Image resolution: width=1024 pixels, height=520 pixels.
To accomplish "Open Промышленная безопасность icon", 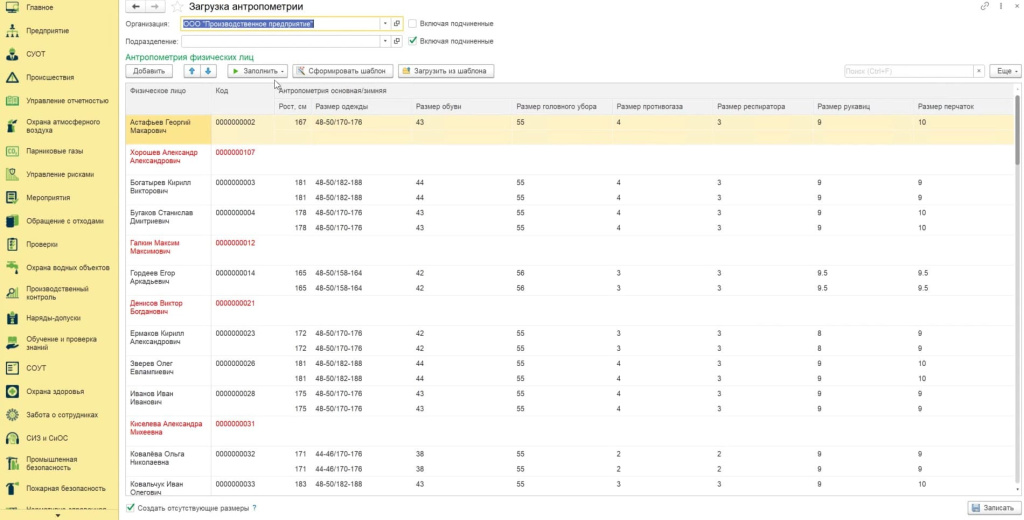I will (12, 463).
